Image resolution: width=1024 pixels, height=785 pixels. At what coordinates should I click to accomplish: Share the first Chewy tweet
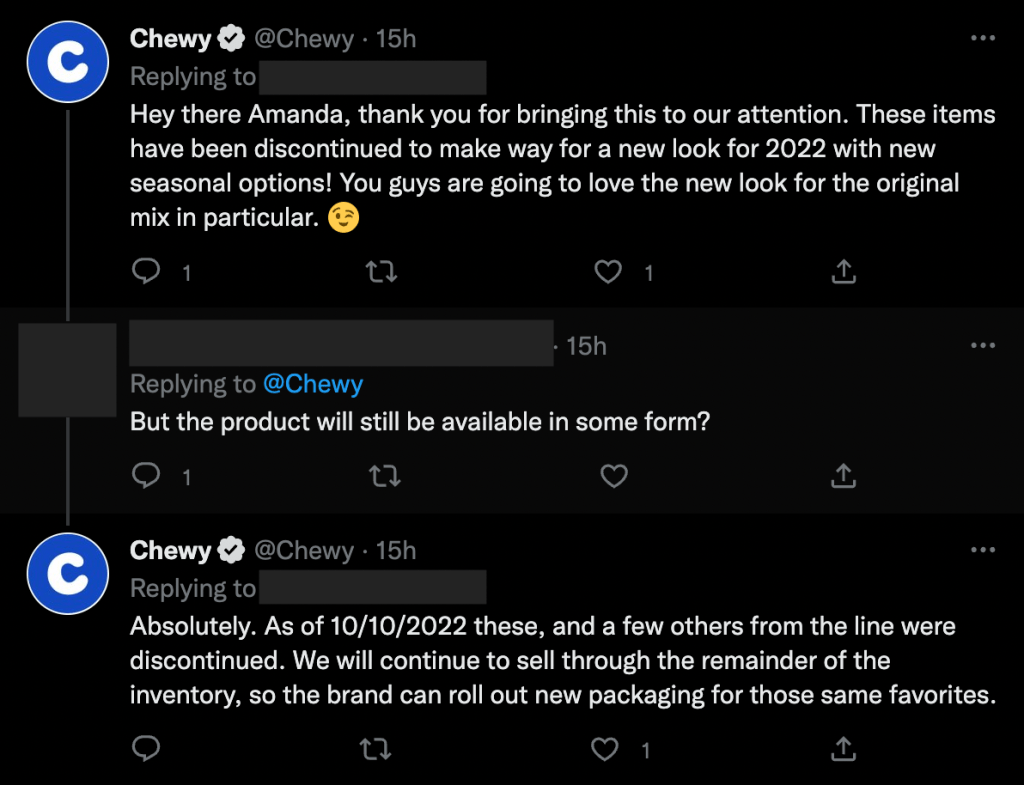[843, 271]
